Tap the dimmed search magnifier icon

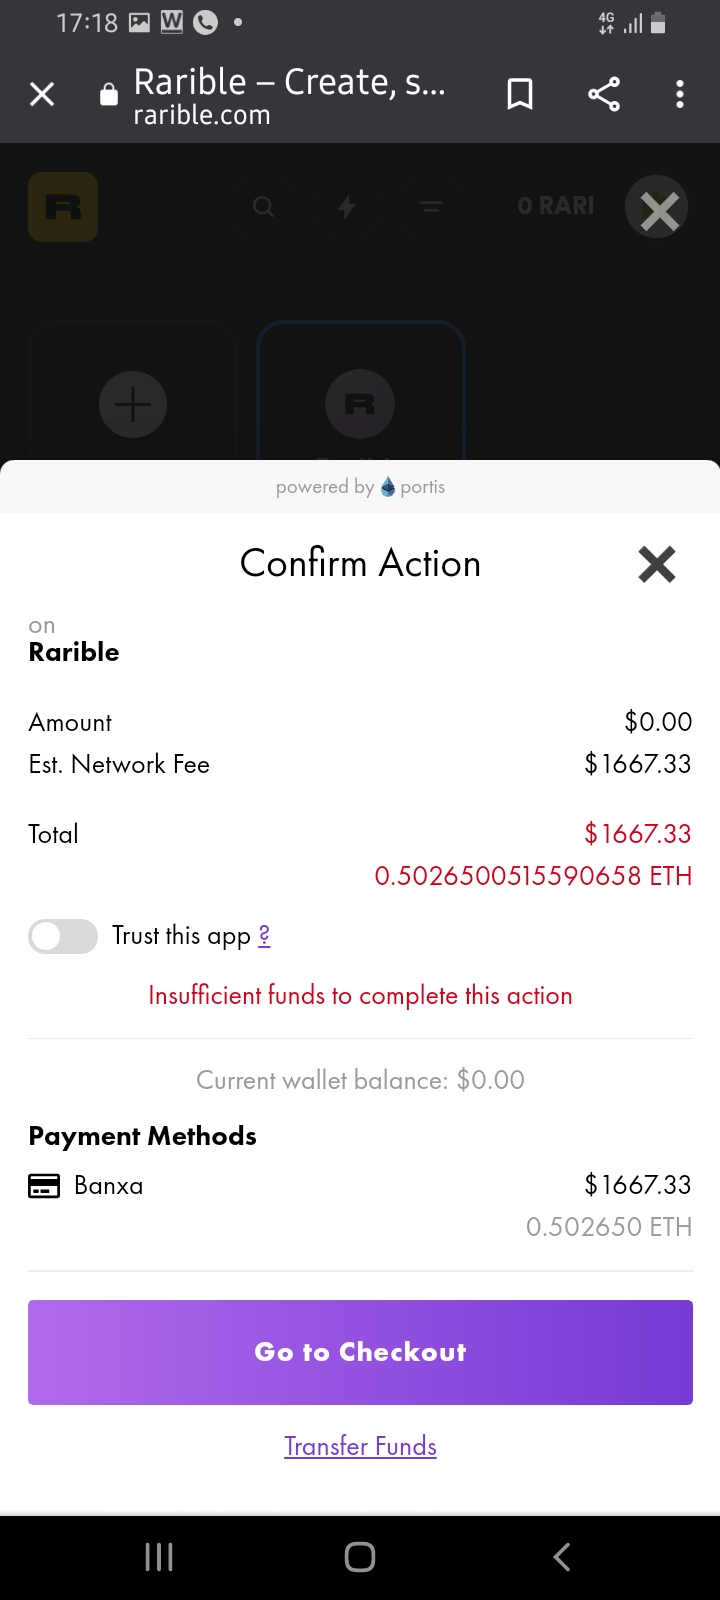tap(263, 207)
